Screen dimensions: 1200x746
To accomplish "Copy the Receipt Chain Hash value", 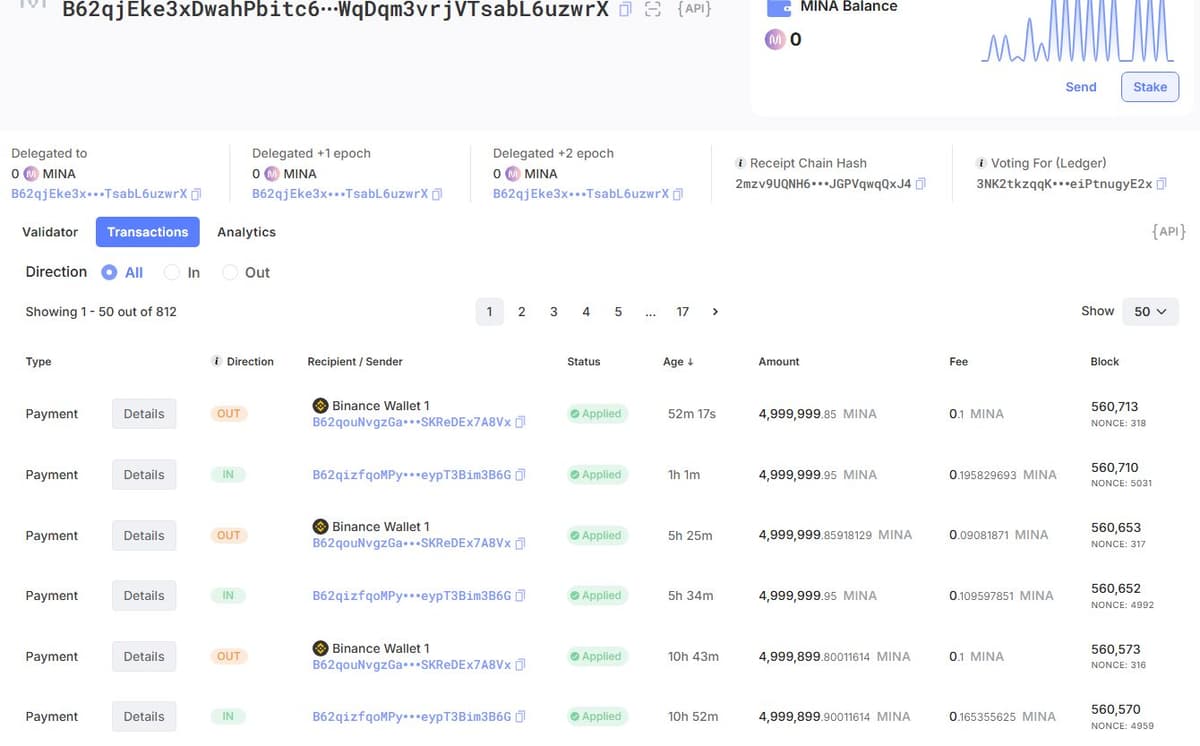I will coord(921,184).
